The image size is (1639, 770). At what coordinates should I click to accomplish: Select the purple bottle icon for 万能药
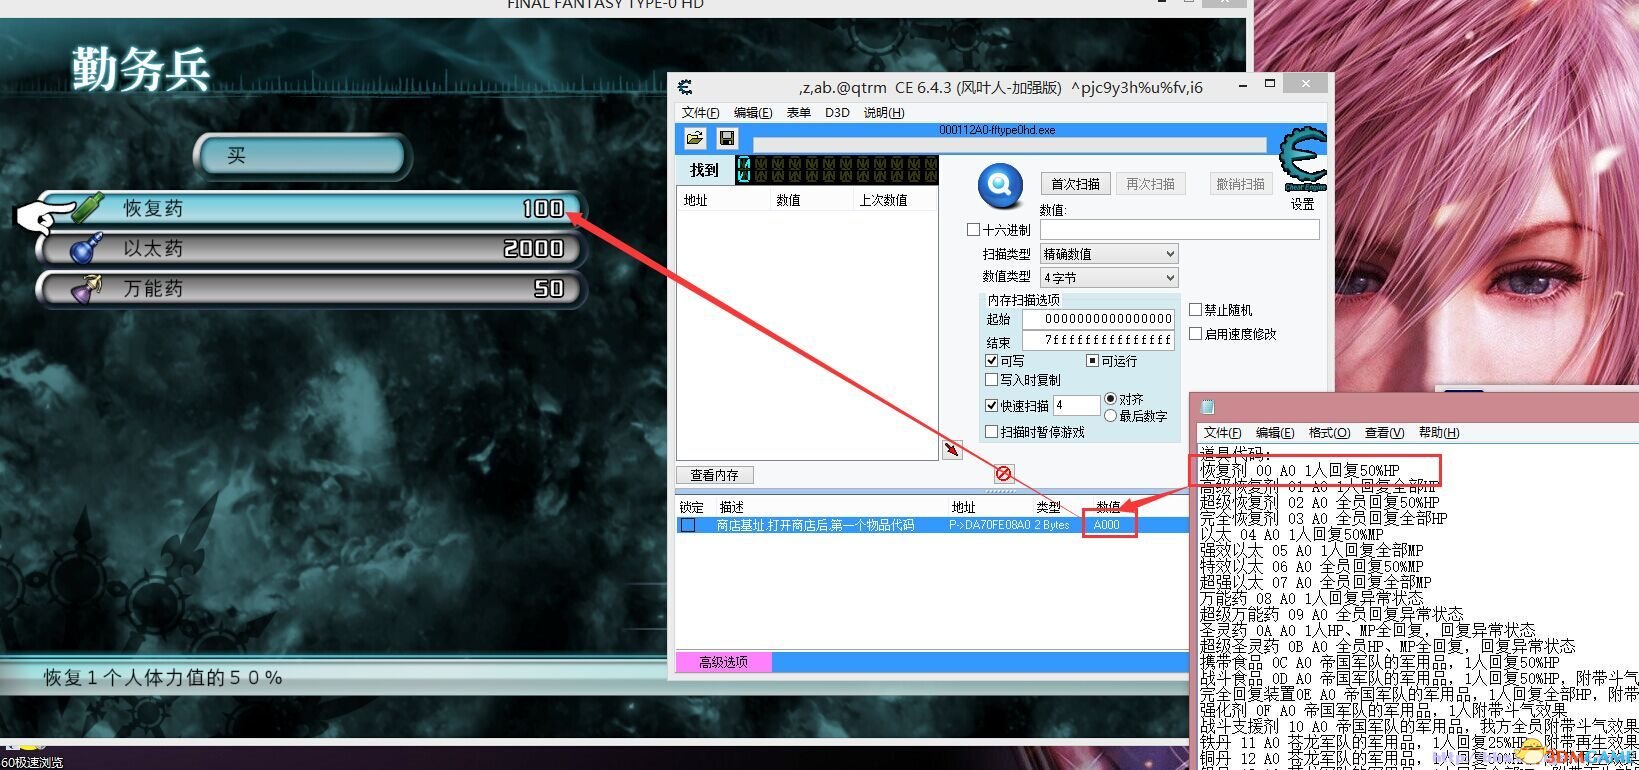[x=87, y=288]
